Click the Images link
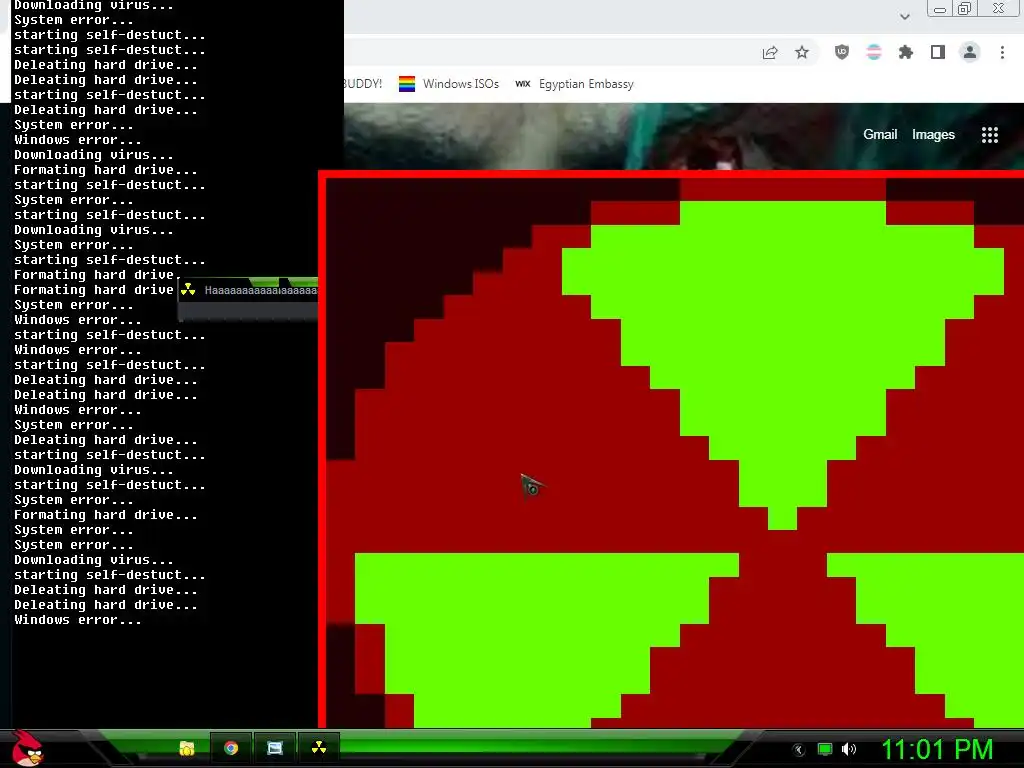The height and width of the screenshot is (768, 1024). tap(933, 135)
